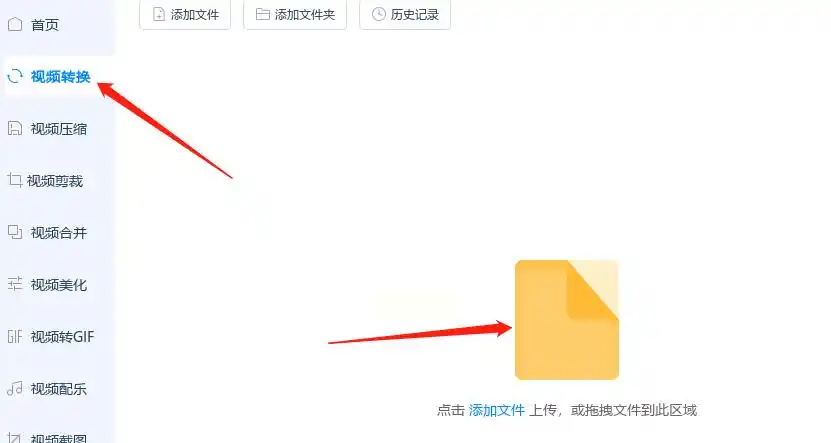This screenshot has height=443, width=831.
Task: Click the GIF icon in sidebar
Action: pyautogui.click(x=15, y=336)
